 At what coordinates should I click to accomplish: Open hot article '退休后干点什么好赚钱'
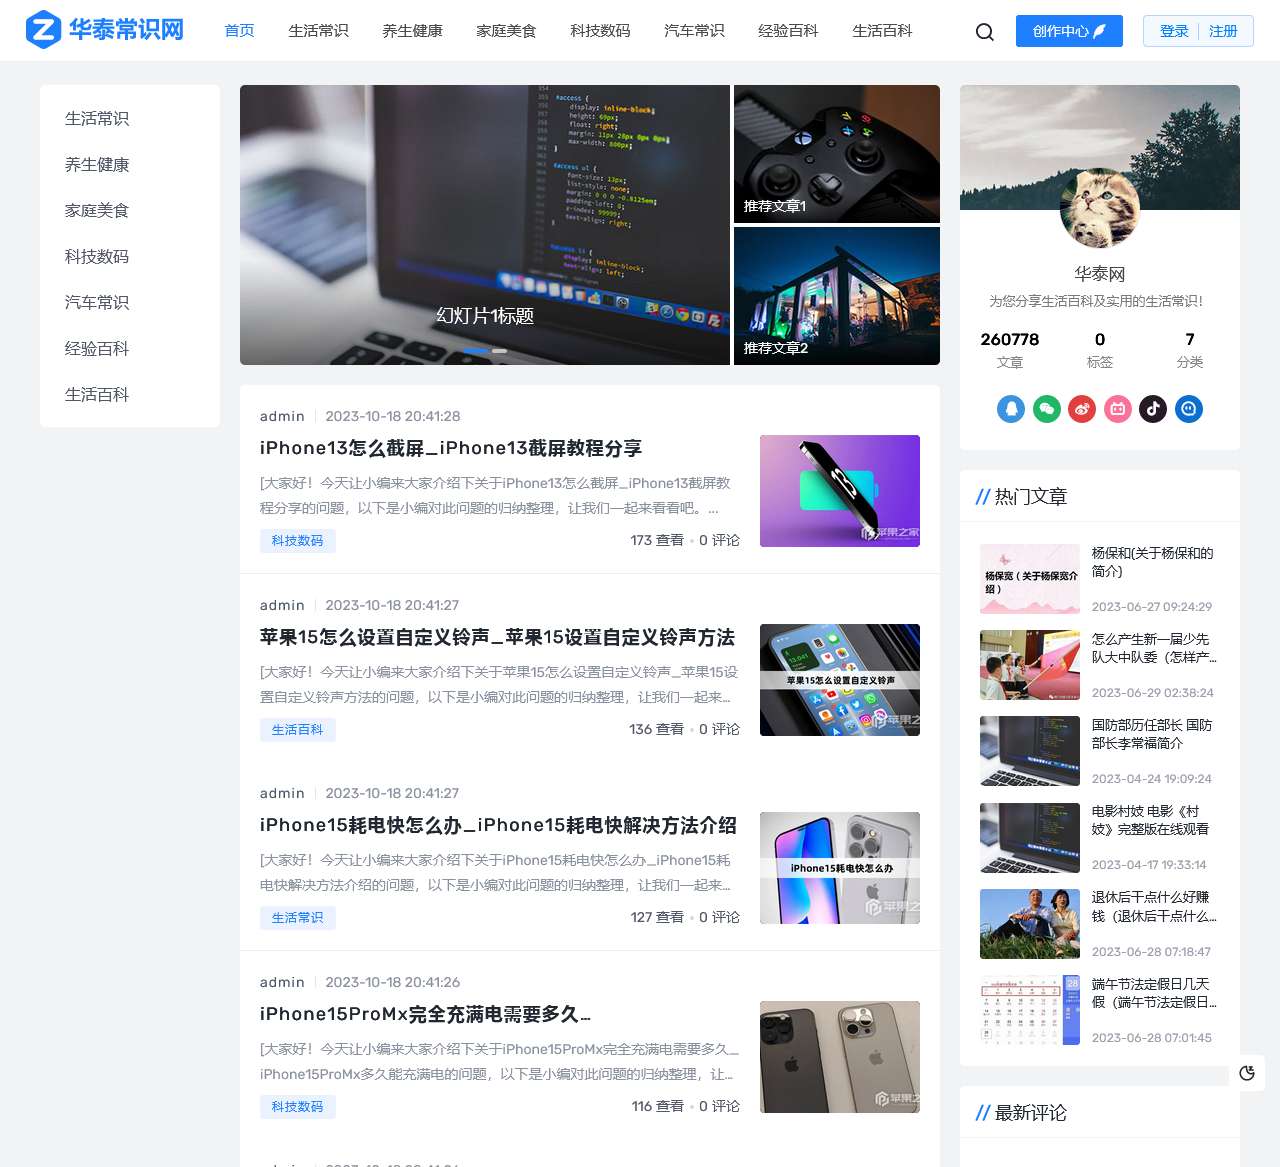1154,906
